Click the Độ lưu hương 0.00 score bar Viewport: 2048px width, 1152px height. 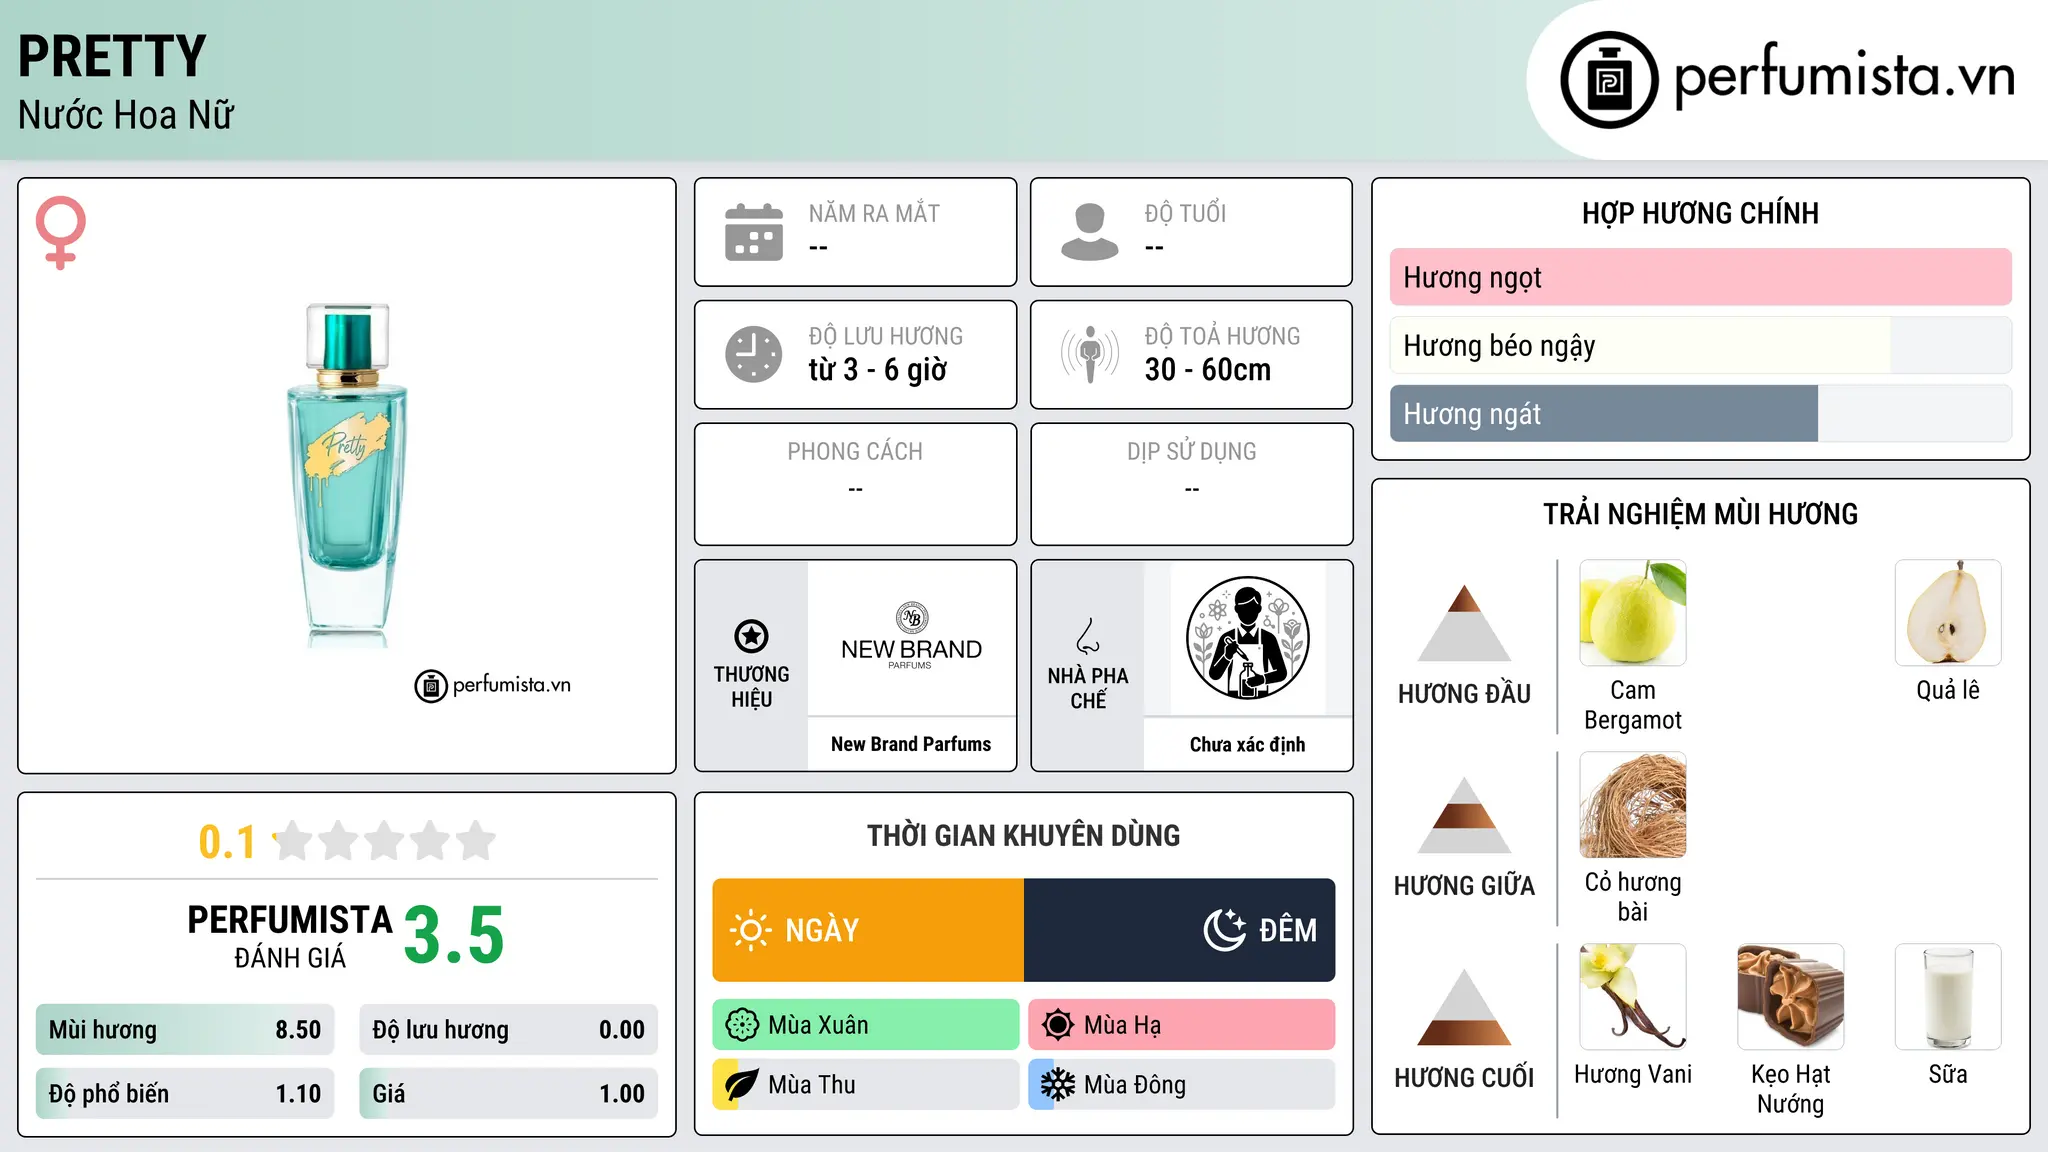point(509,1030)
